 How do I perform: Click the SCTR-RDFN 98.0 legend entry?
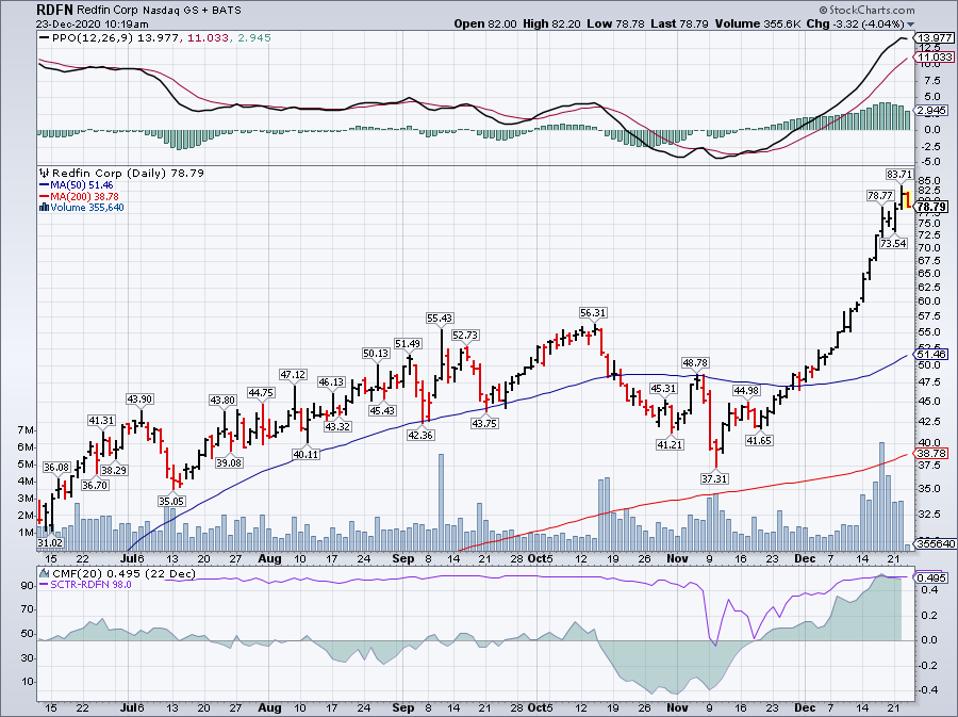pos(91,584)
